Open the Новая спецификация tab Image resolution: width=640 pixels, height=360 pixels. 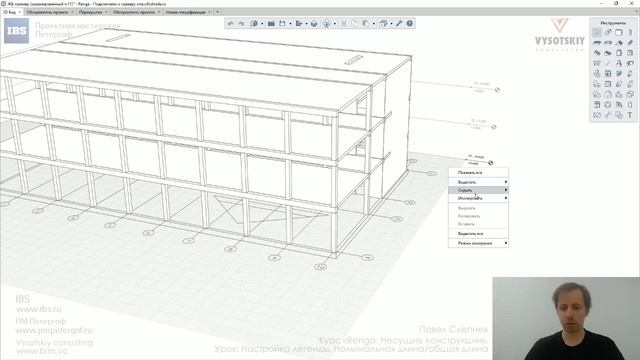[x=186, y=12]
